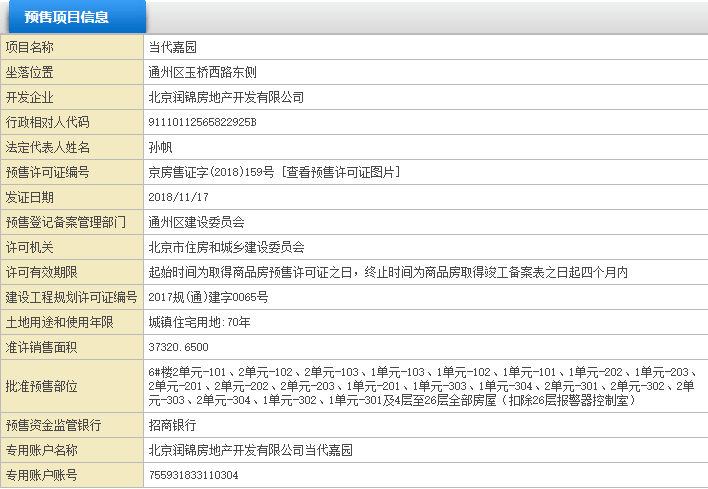
Task: Click the 许可机关 label
Action: coord(29,247)
